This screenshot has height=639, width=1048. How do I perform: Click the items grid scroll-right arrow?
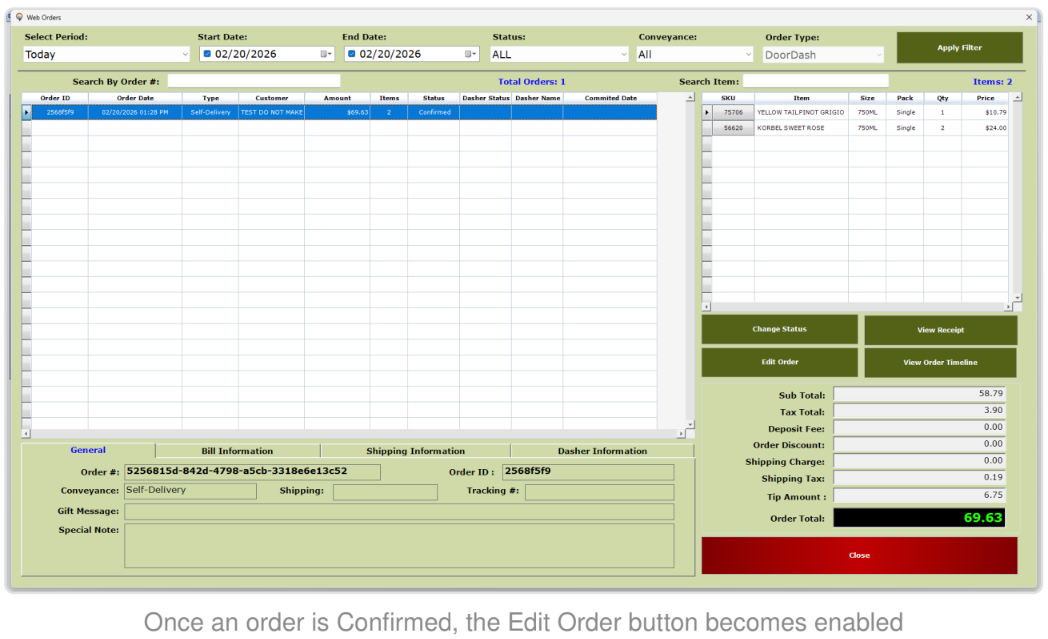1008,307
